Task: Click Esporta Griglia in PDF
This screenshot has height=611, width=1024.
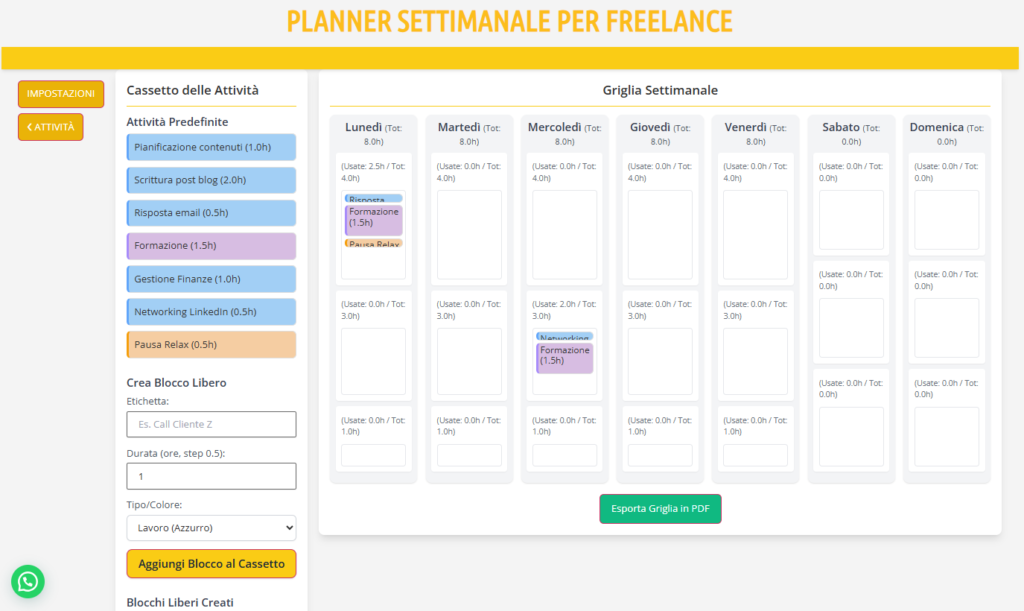Action: pos(660,509)
